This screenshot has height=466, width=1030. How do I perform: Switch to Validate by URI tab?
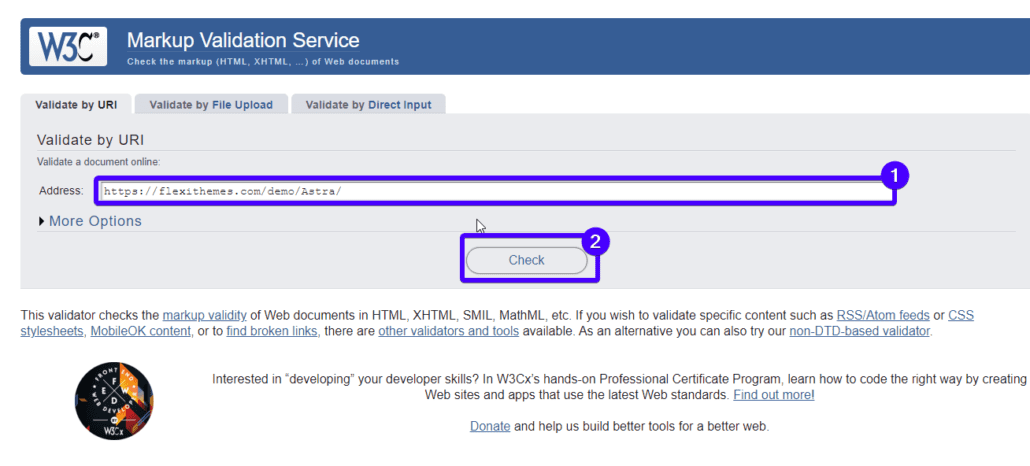(x=76, y=105)
